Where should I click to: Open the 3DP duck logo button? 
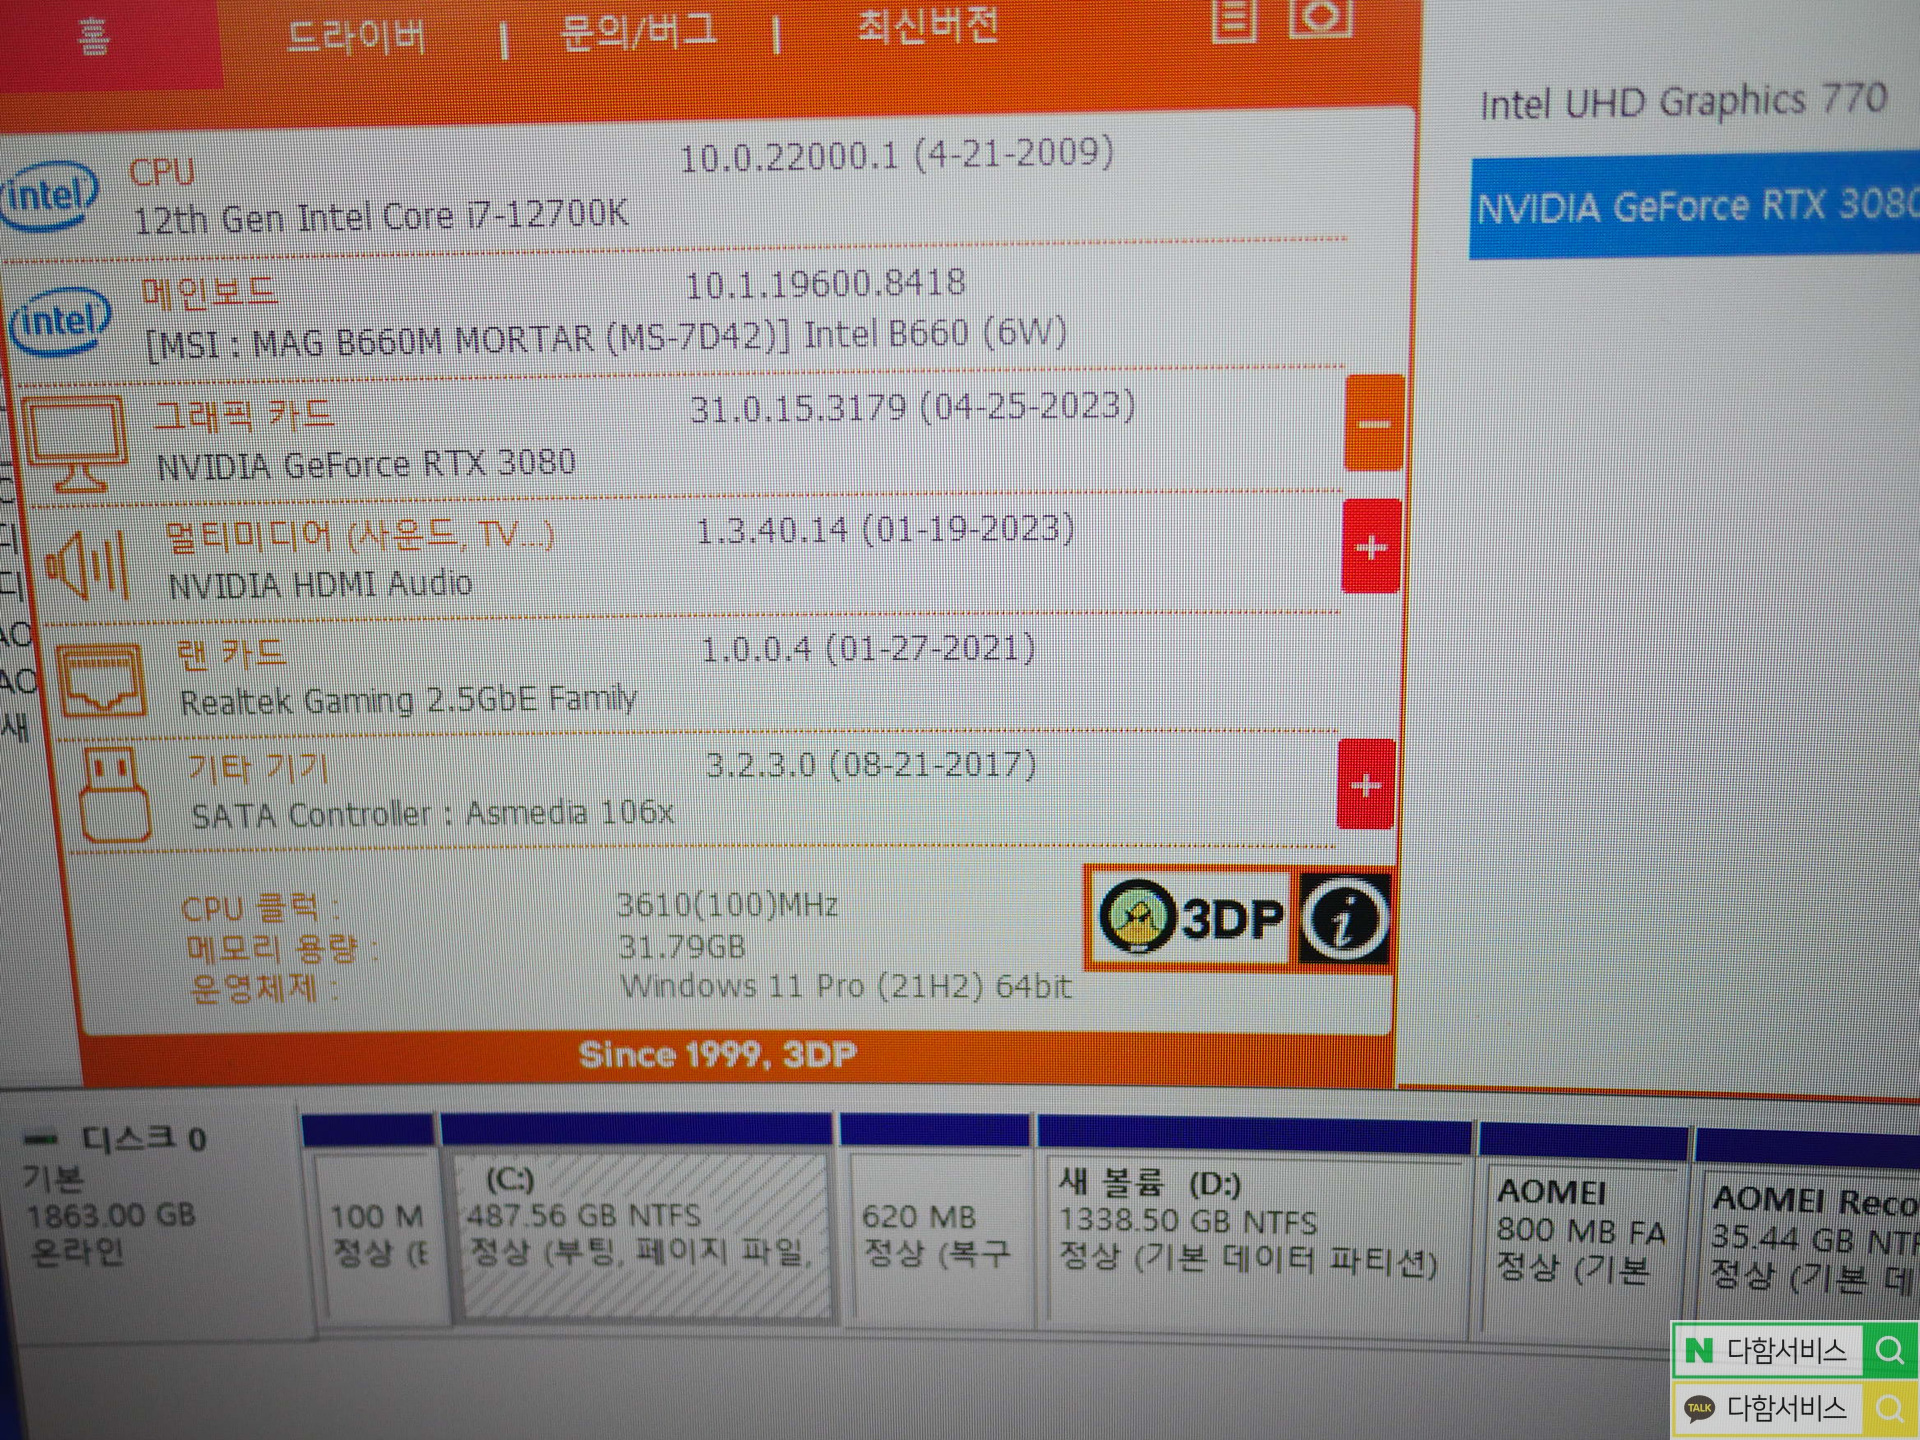pyautogui.click(x=1192, y=917)
